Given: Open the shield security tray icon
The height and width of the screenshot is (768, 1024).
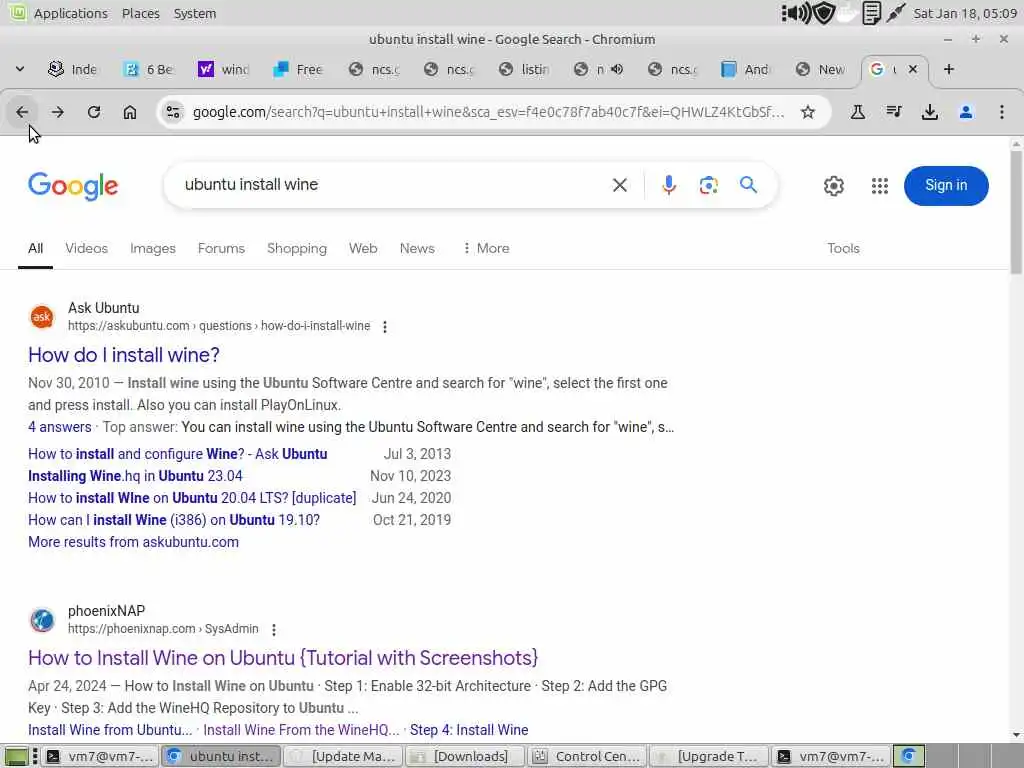Looking at the screenshot, I should pos(824,13).
